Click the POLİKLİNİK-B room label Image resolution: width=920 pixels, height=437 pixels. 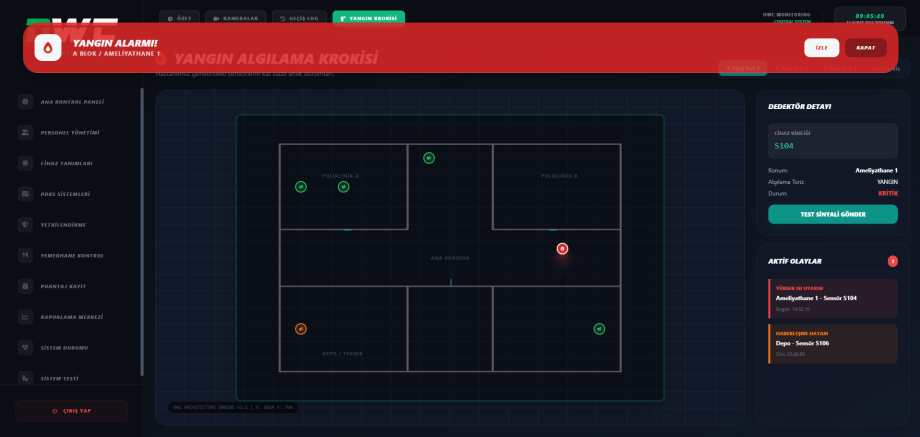pyautogui.click(x=559, y=176)
